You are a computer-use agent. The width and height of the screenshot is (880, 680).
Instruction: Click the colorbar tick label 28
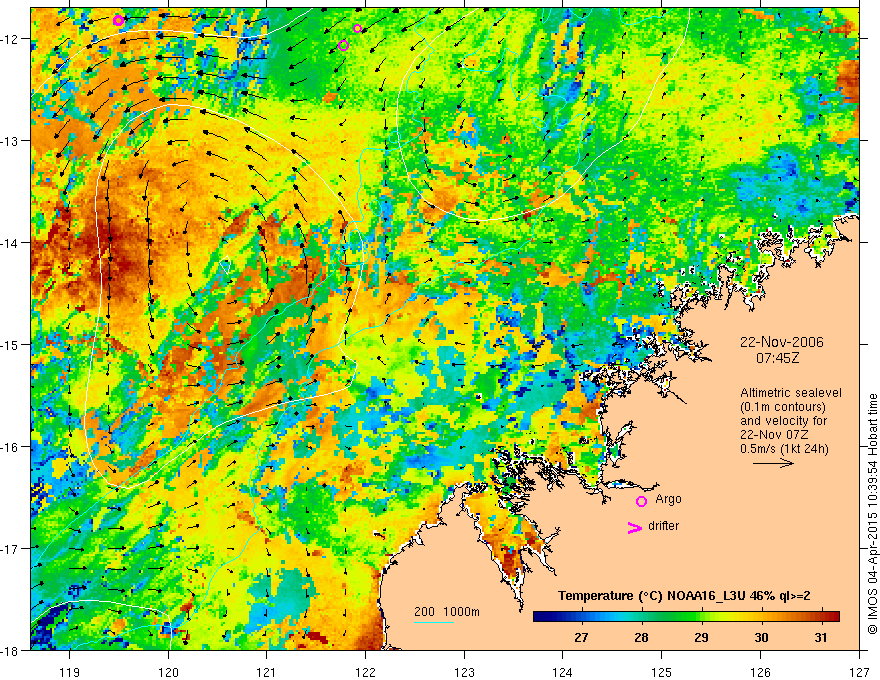click(641, 637)
